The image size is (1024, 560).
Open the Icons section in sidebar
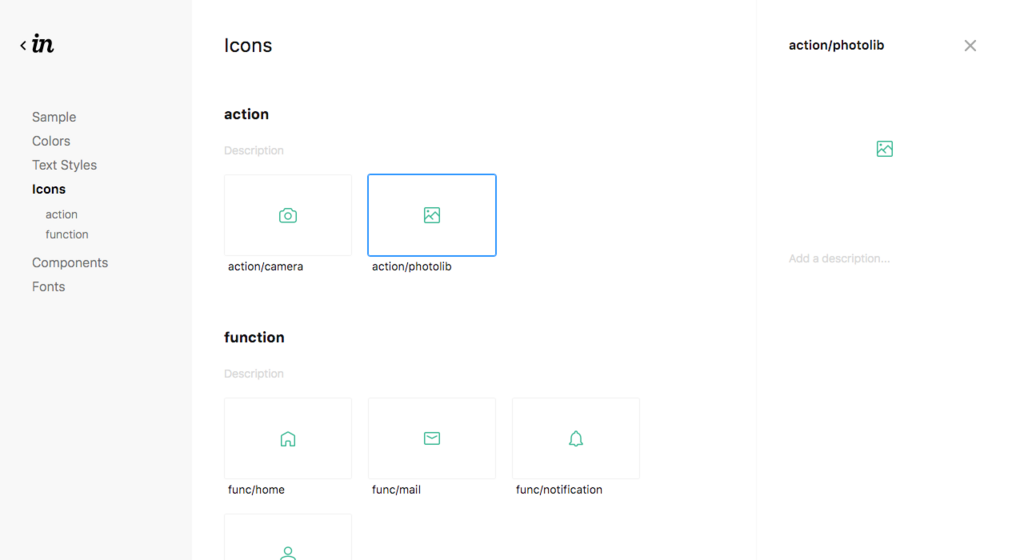coord(49,189)
